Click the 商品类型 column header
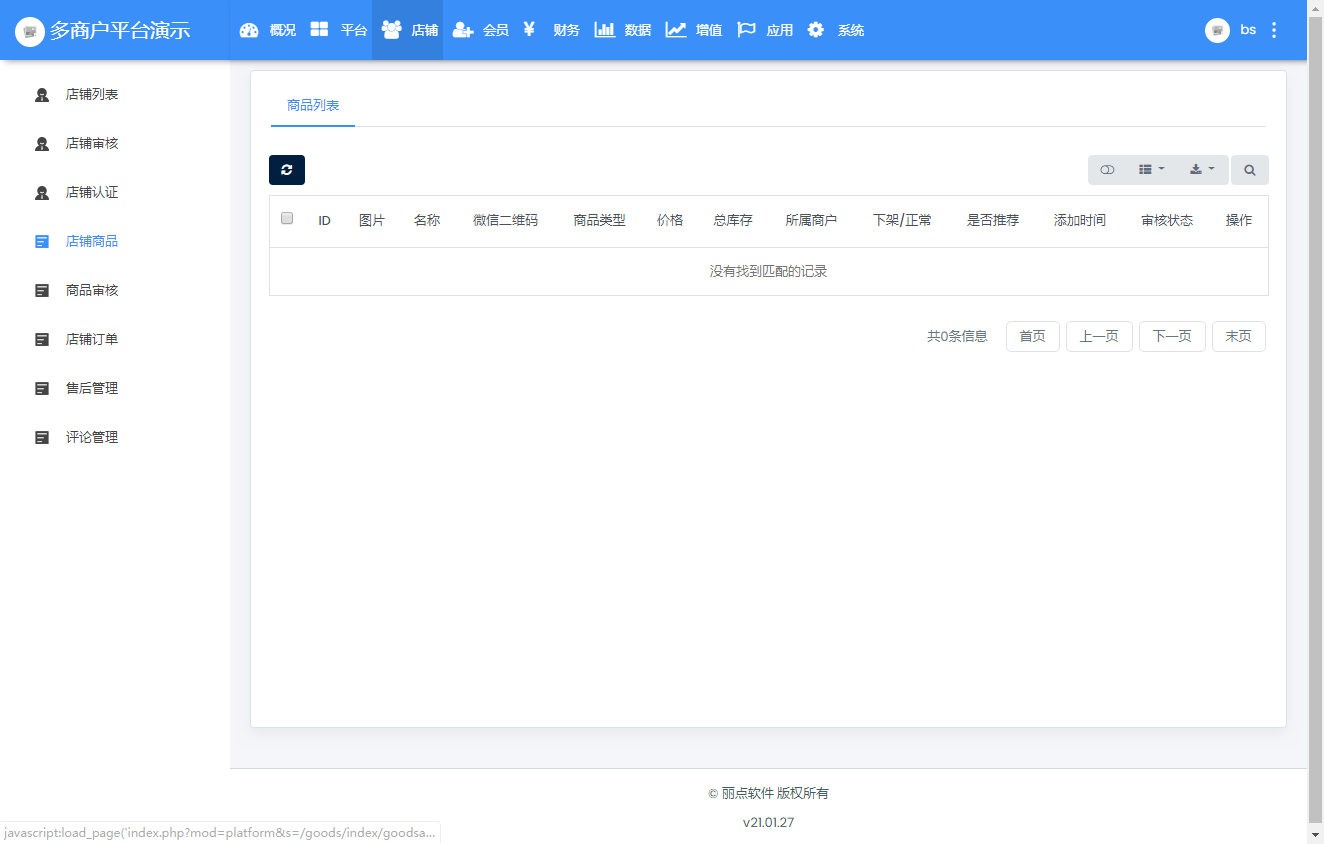This screenshot has width=1324, height=844. (x=599, y=220)
